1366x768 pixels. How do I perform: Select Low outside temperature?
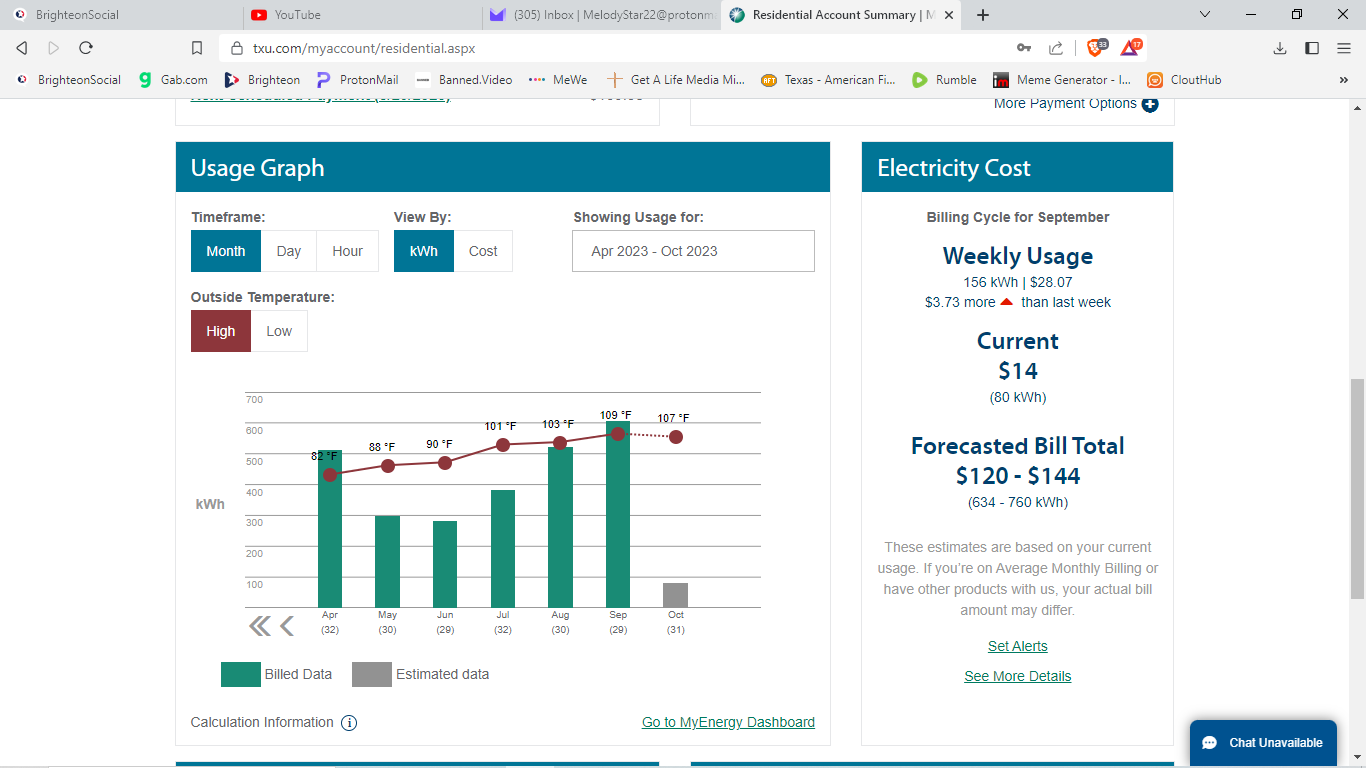(x=279, y=331)
